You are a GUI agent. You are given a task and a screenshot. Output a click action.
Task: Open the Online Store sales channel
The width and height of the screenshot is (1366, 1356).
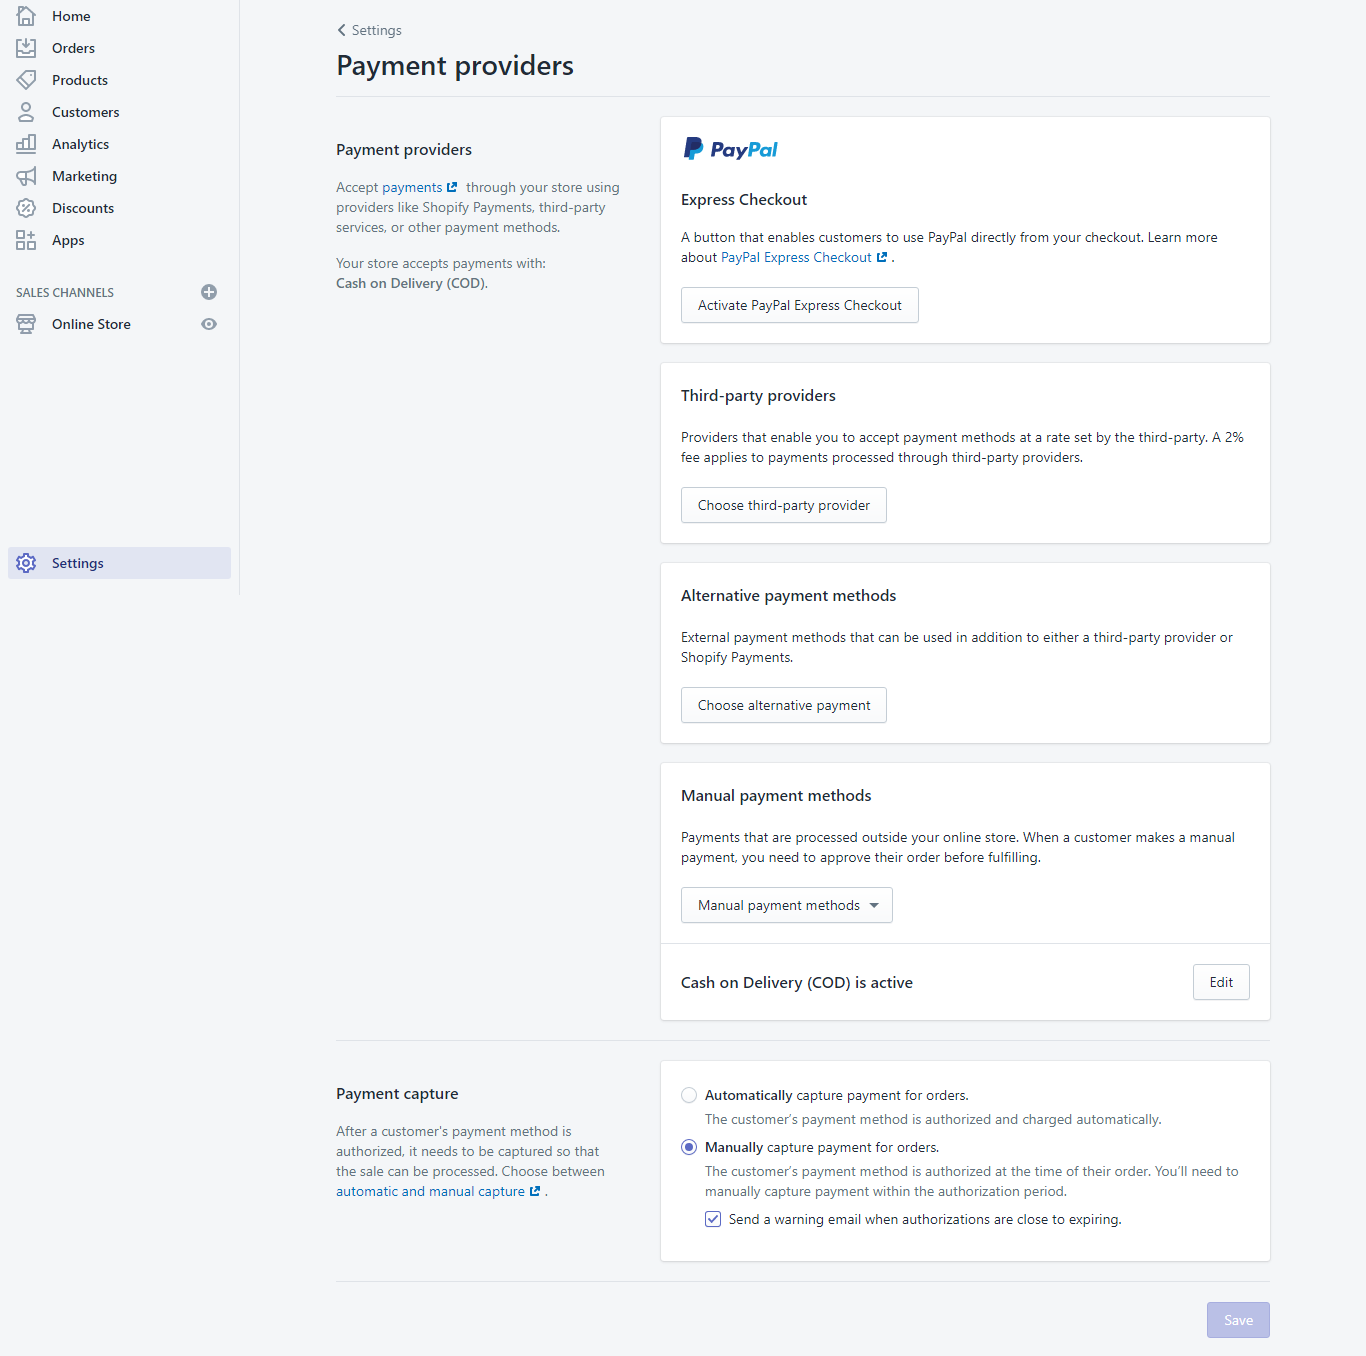pyautogui.click(x=91, y=324)
